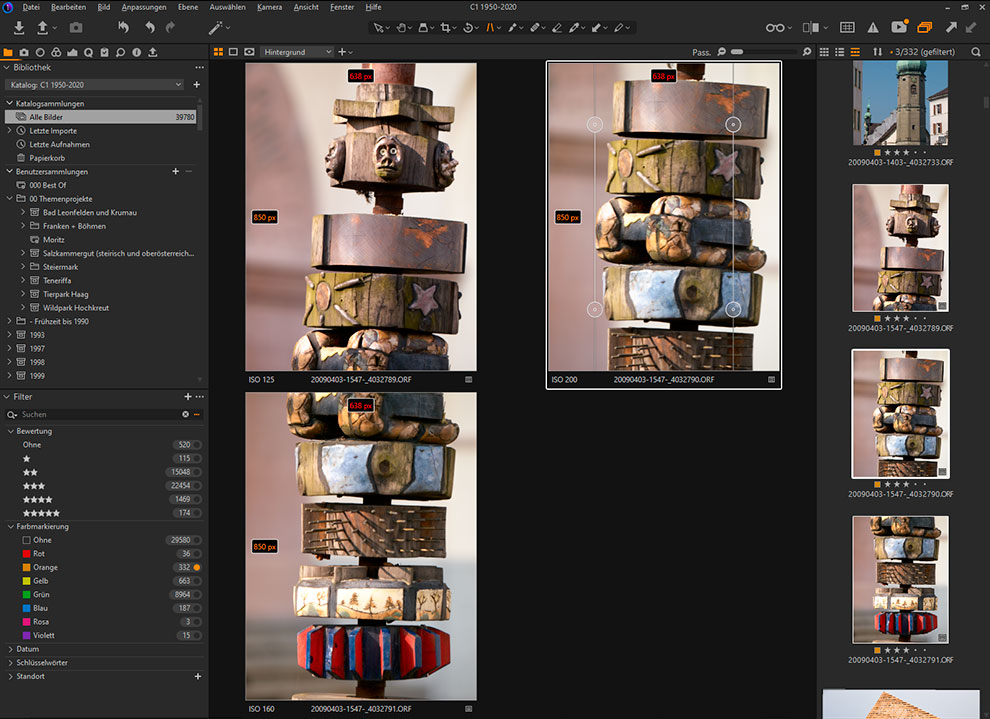Screen dimensions: 990x719
Task: Click the Reset all adjustments icon
Action: point(124,28)
